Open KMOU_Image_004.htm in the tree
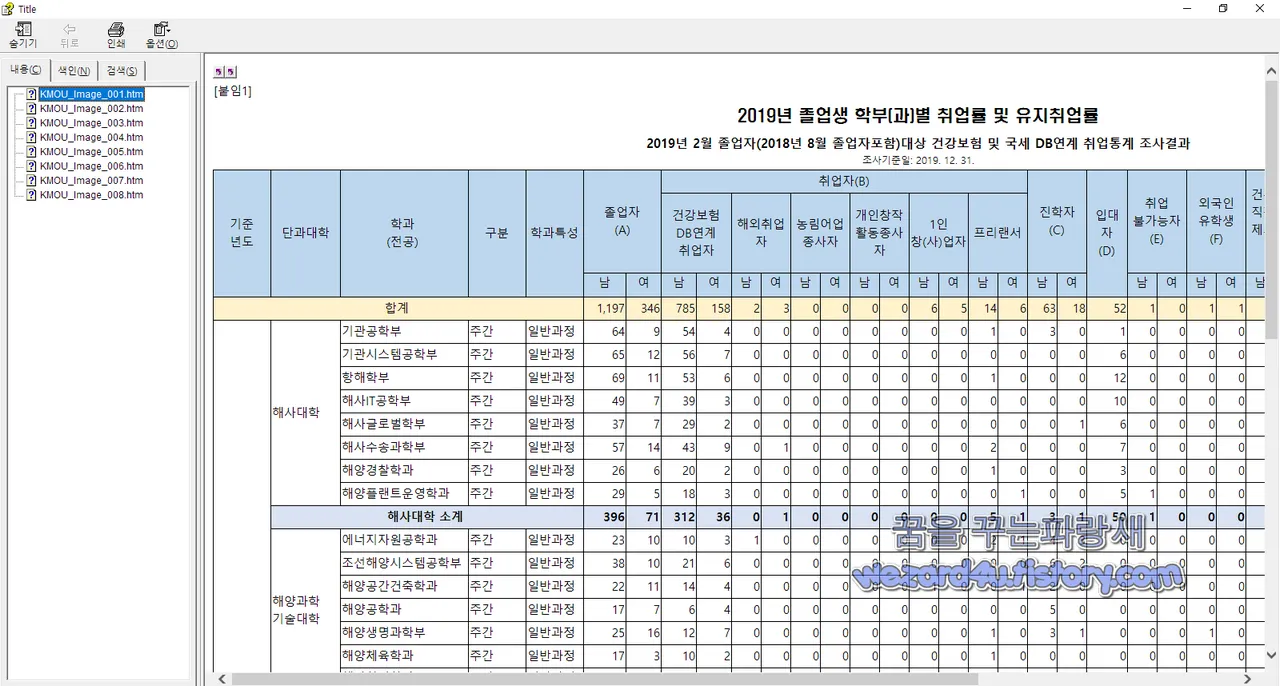 pos(91,137)
